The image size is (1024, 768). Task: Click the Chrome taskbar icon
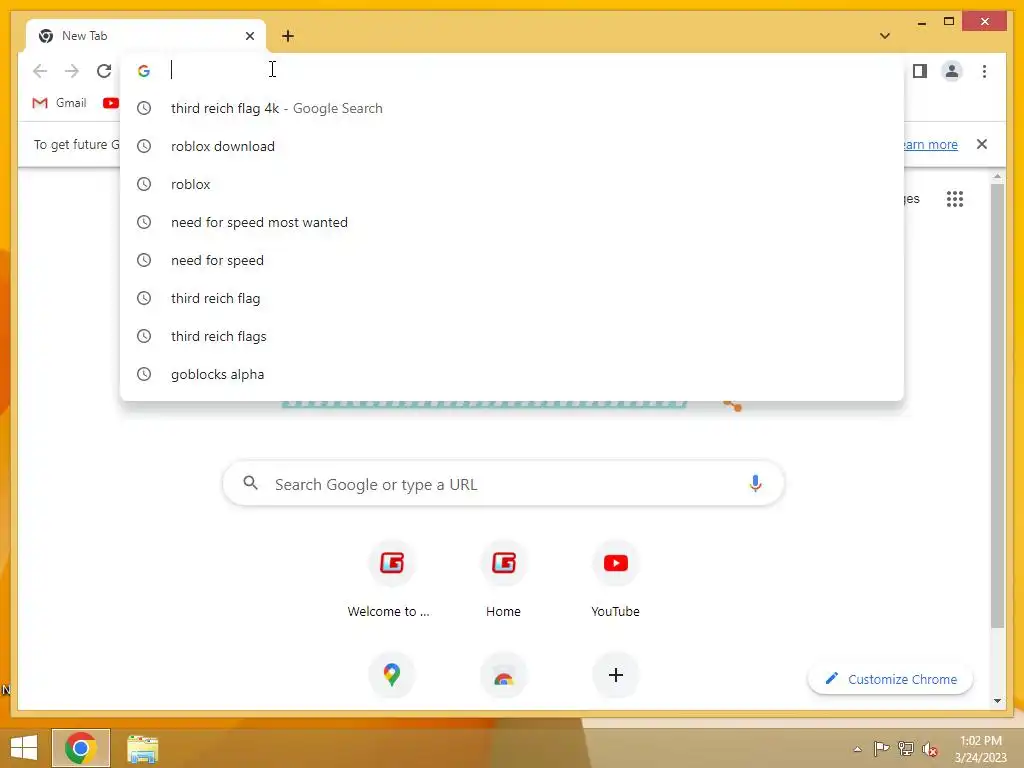(x=80, y=748)
